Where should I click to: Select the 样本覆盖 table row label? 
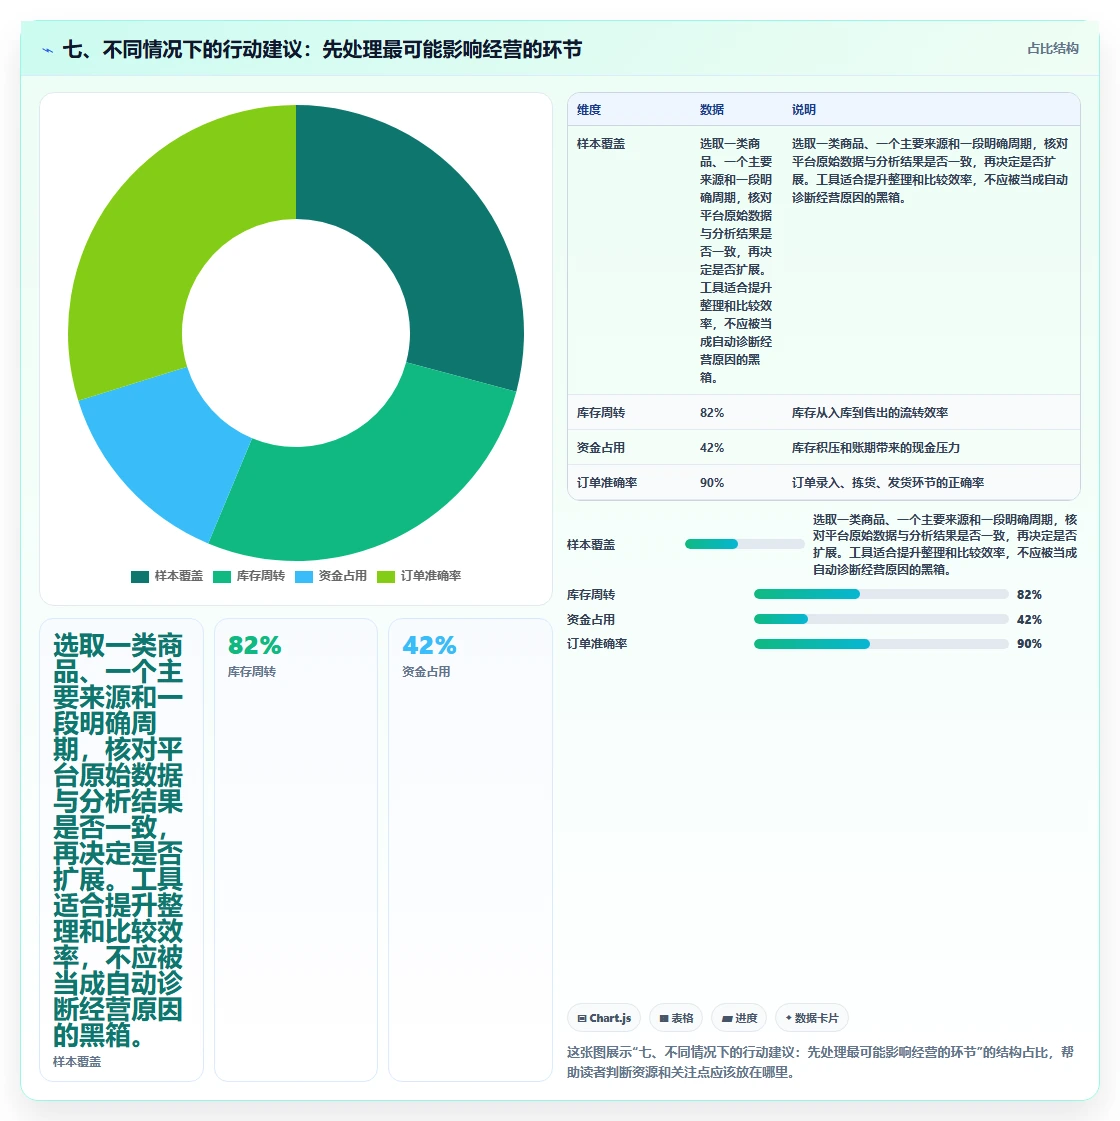601,144
